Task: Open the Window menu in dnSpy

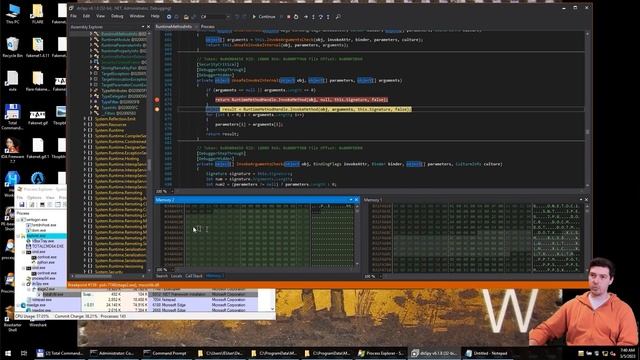Action: tap(137, 16)
